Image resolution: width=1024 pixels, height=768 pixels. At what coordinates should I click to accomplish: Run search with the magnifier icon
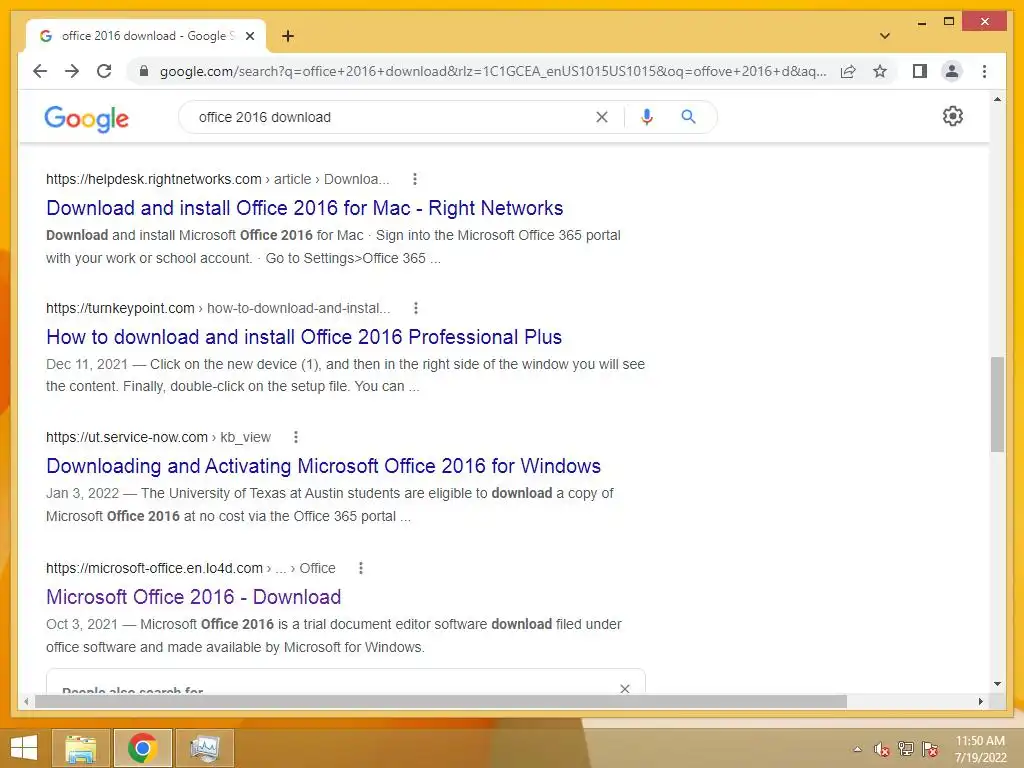click(x=688, y=117)
